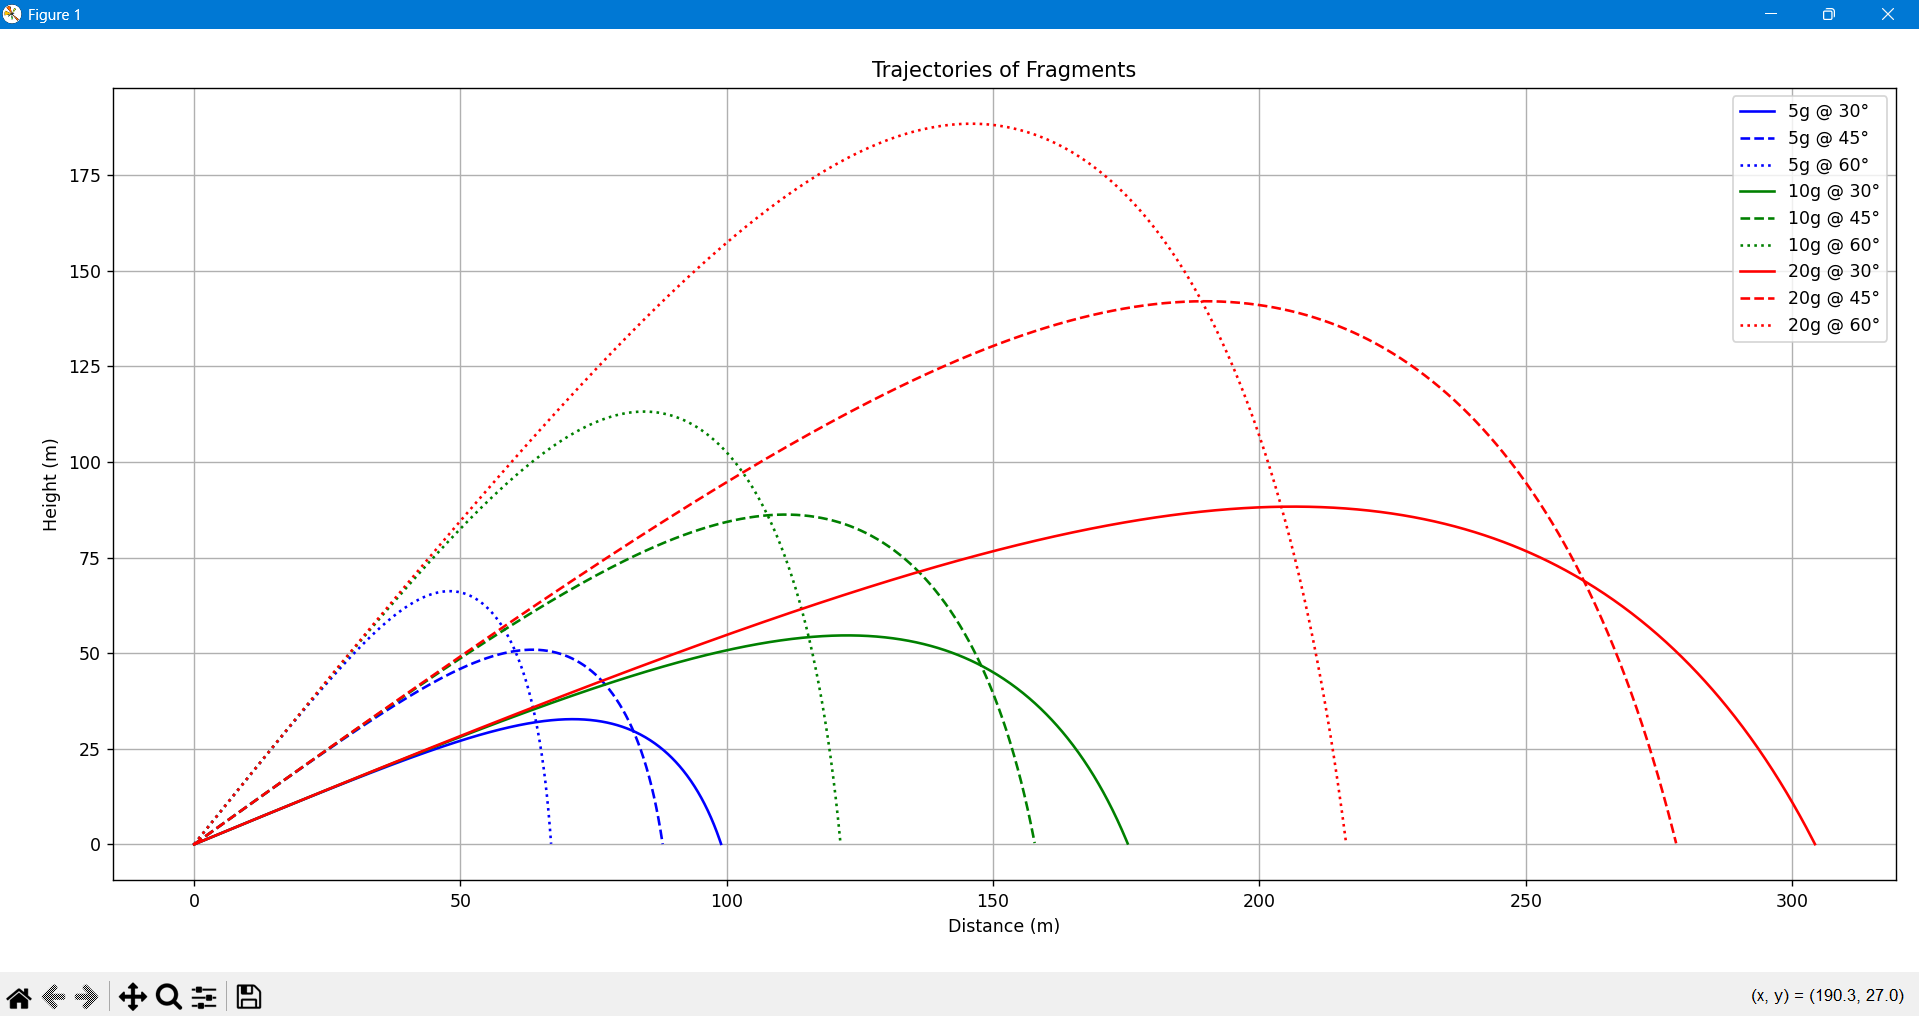Select the 10g @ 30° legend entry
The height and width of the screenshot is (1016, 1919).
pyautogui.click(x=1831, y=191)
